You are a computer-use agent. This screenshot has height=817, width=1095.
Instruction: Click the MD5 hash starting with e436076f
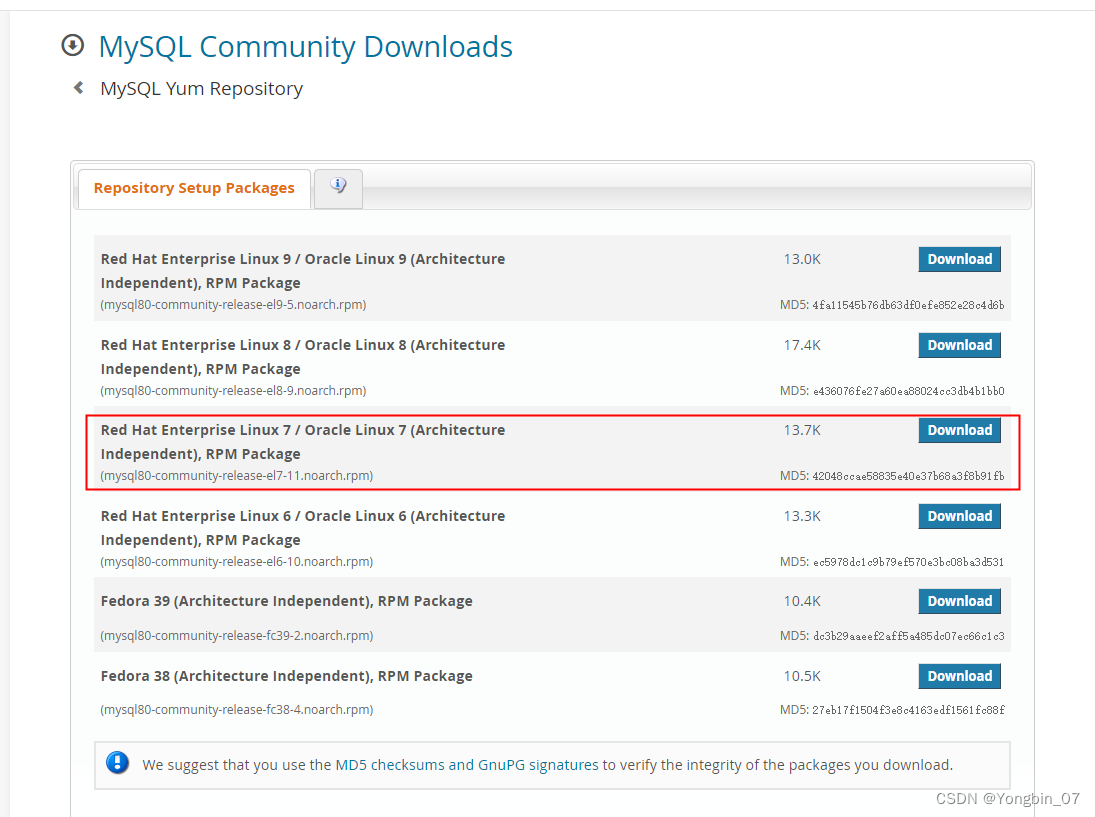point(909,391)
